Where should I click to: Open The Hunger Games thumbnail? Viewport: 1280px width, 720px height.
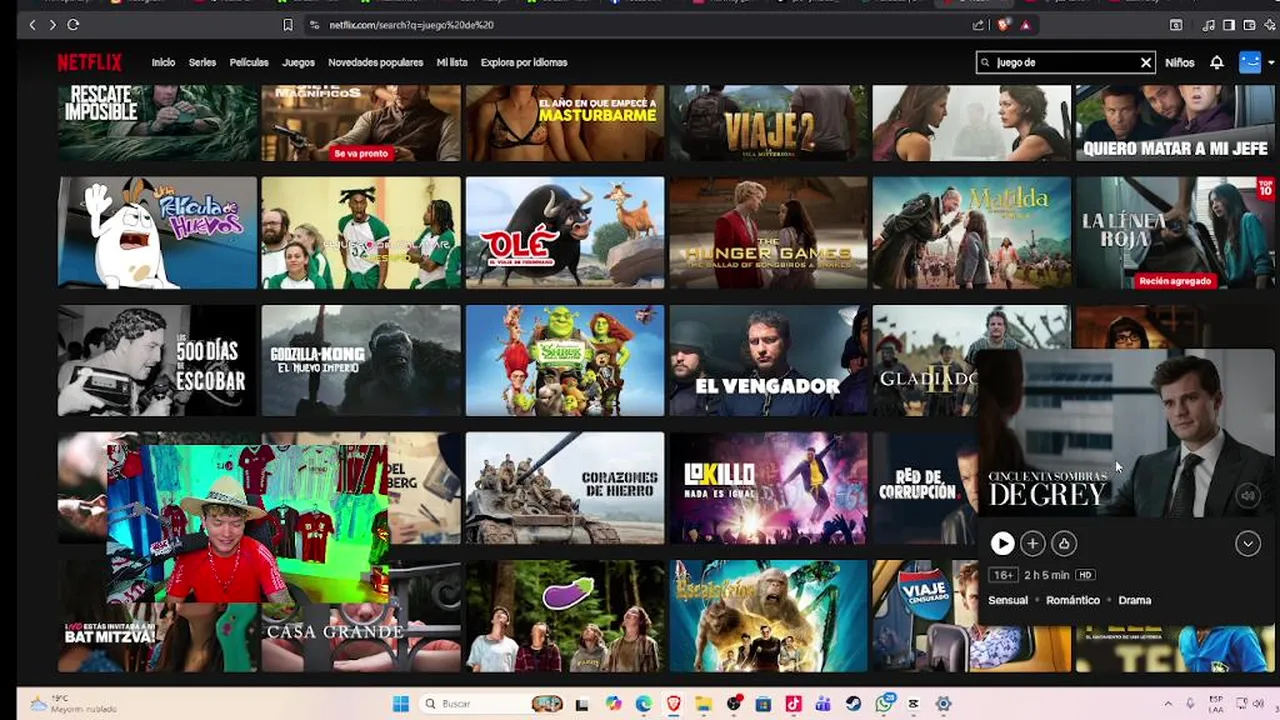pos(768,233)
